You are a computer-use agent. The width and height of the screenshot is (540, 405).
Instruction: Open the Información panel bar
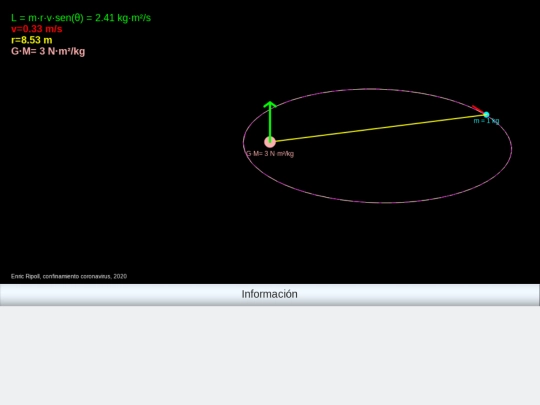point(270,294)
